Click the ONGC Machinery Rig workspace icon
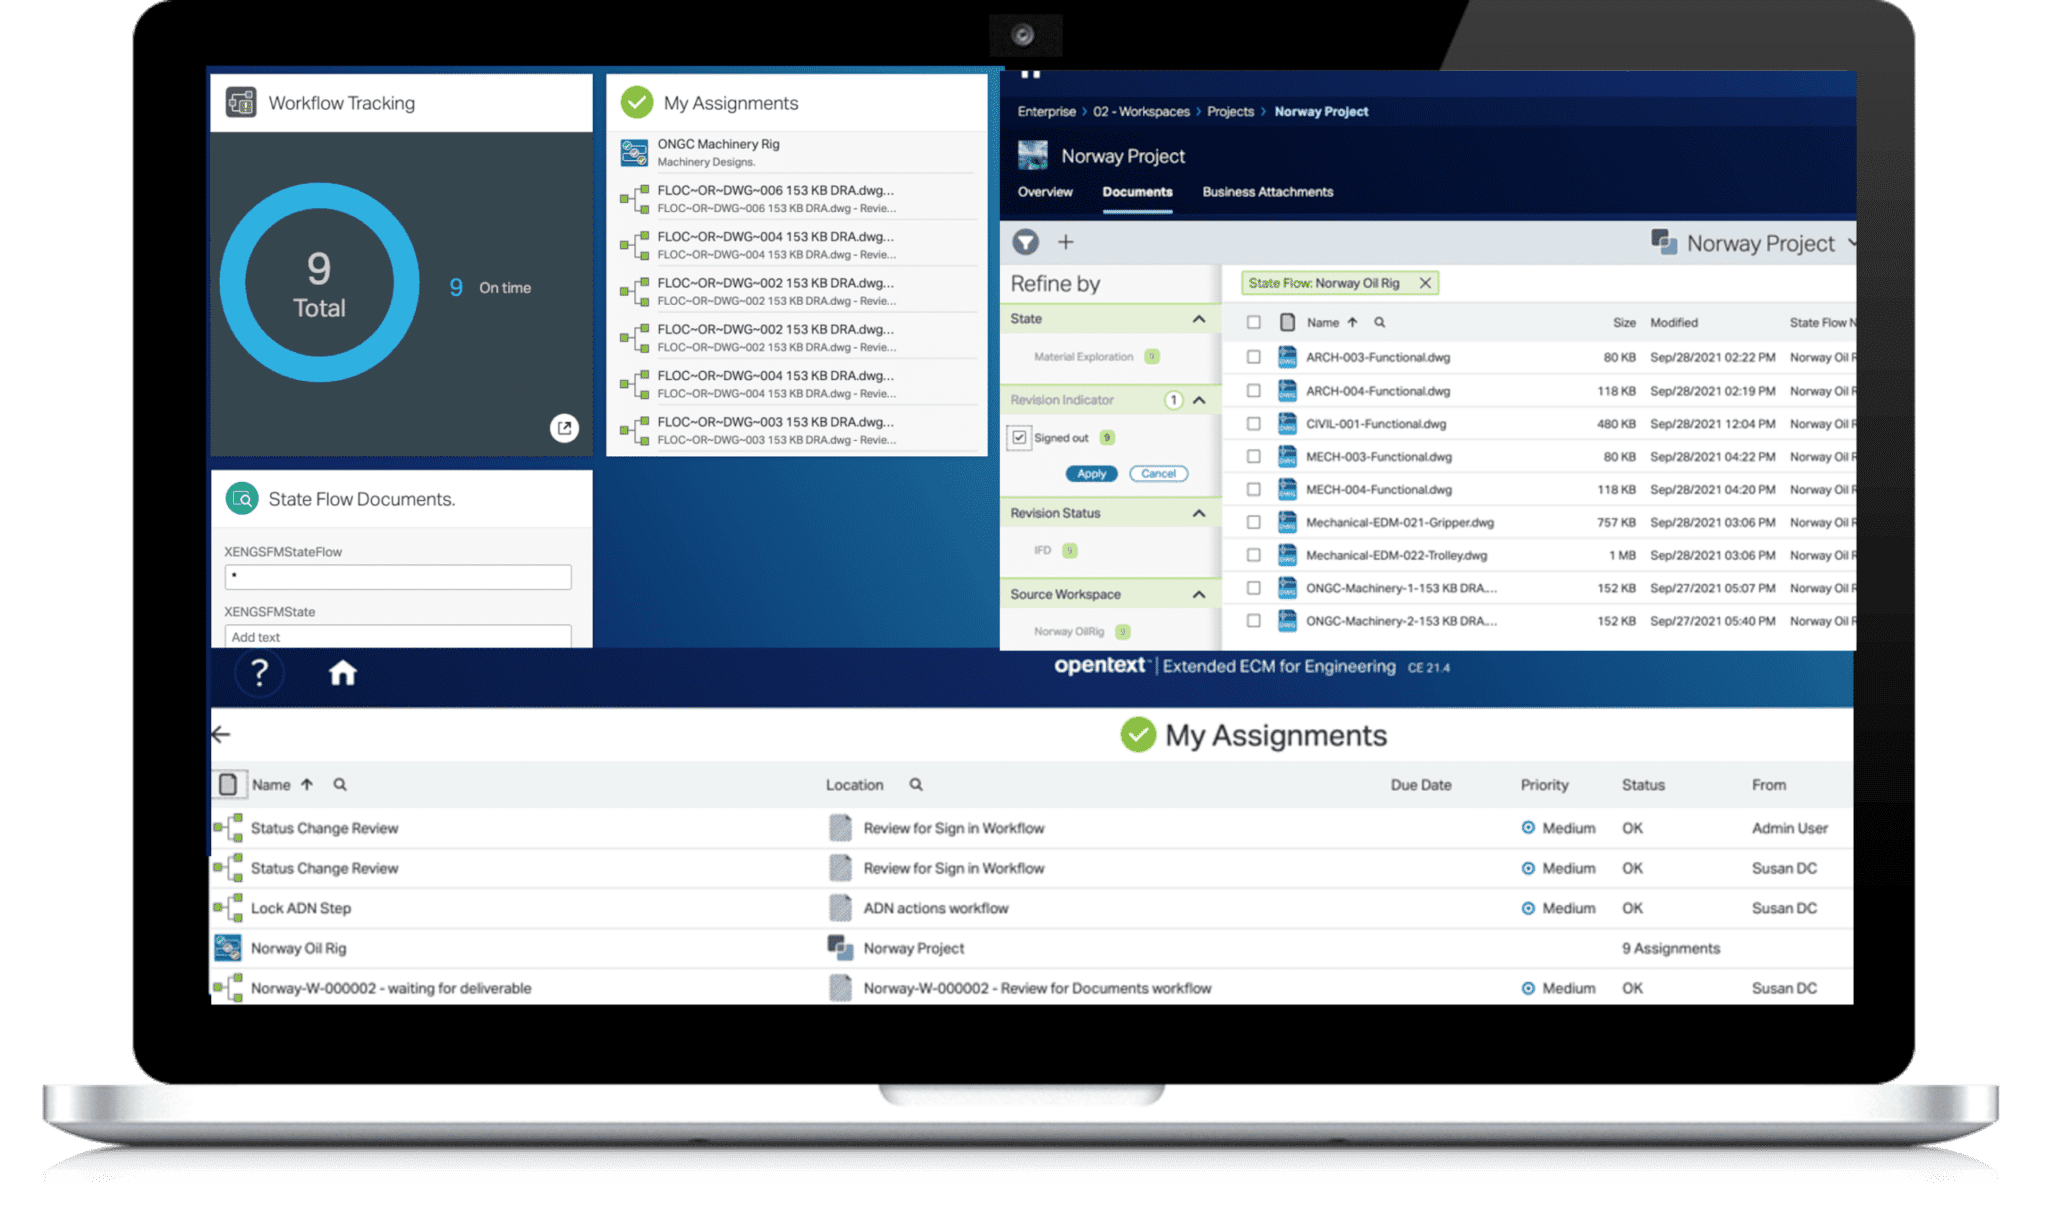This screenshot has height=1210, width=2048. [633, 151]
